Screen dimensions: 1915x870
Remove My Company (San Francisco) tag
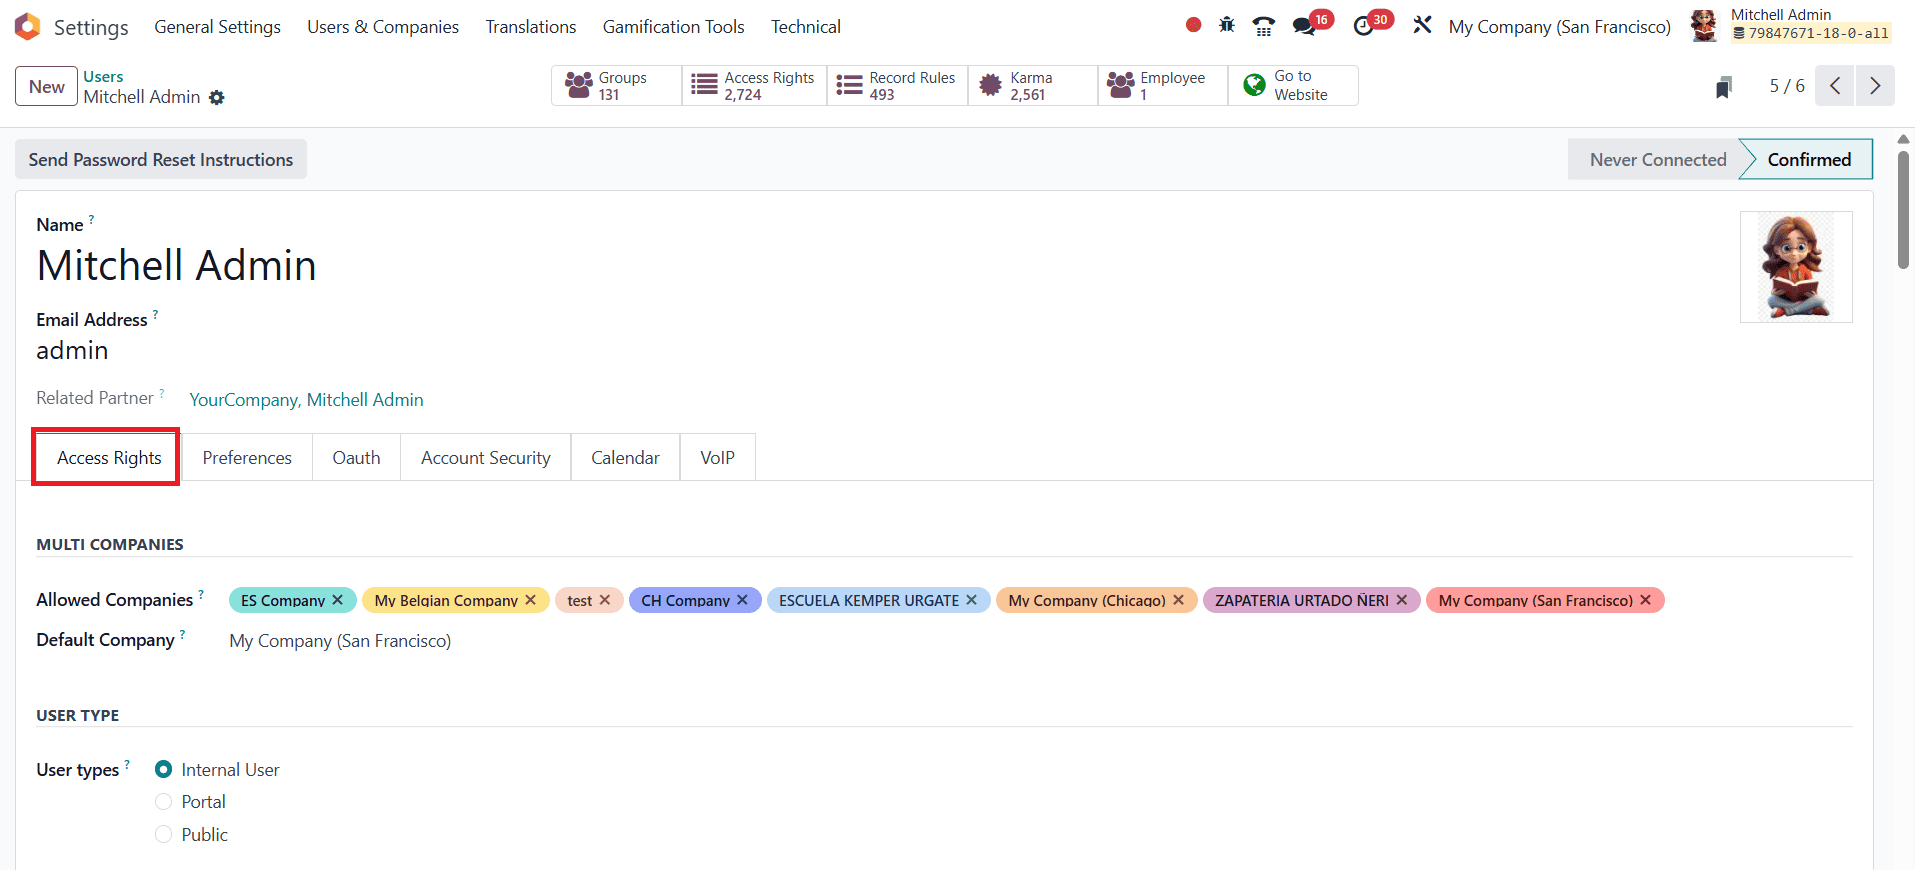(x=1645, y=600)
